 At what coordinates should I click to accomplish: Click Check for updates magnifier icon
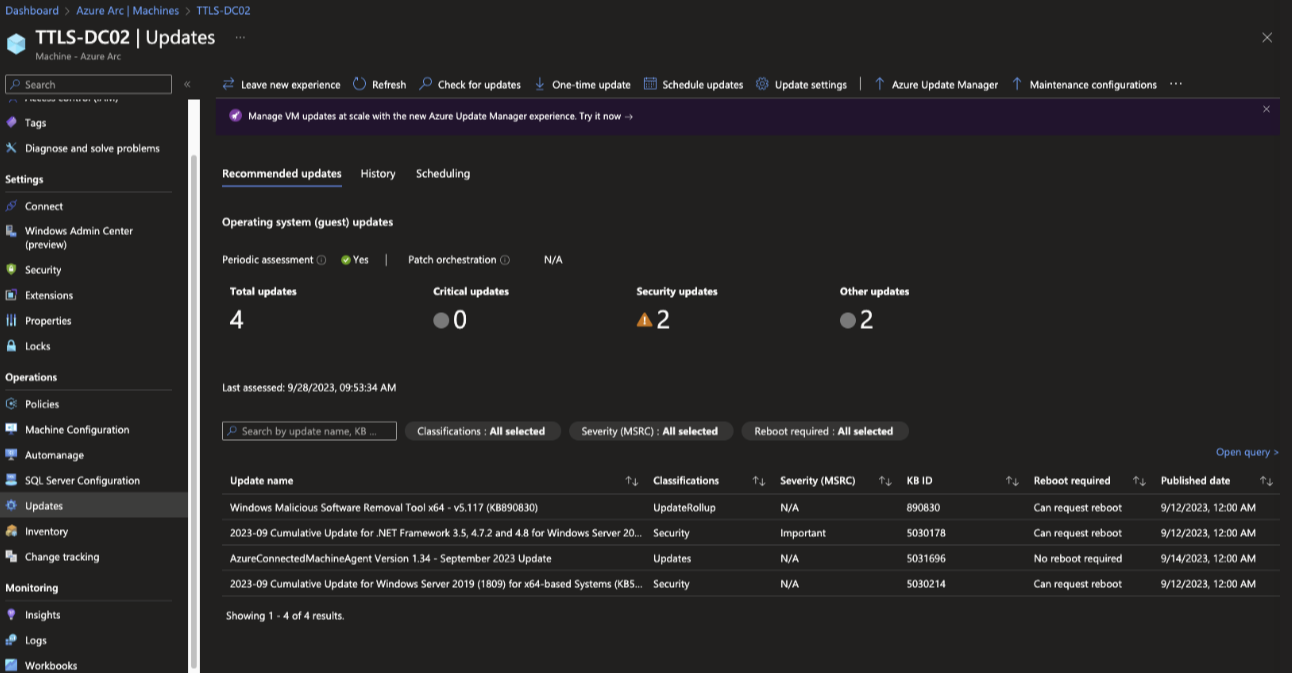426,85
